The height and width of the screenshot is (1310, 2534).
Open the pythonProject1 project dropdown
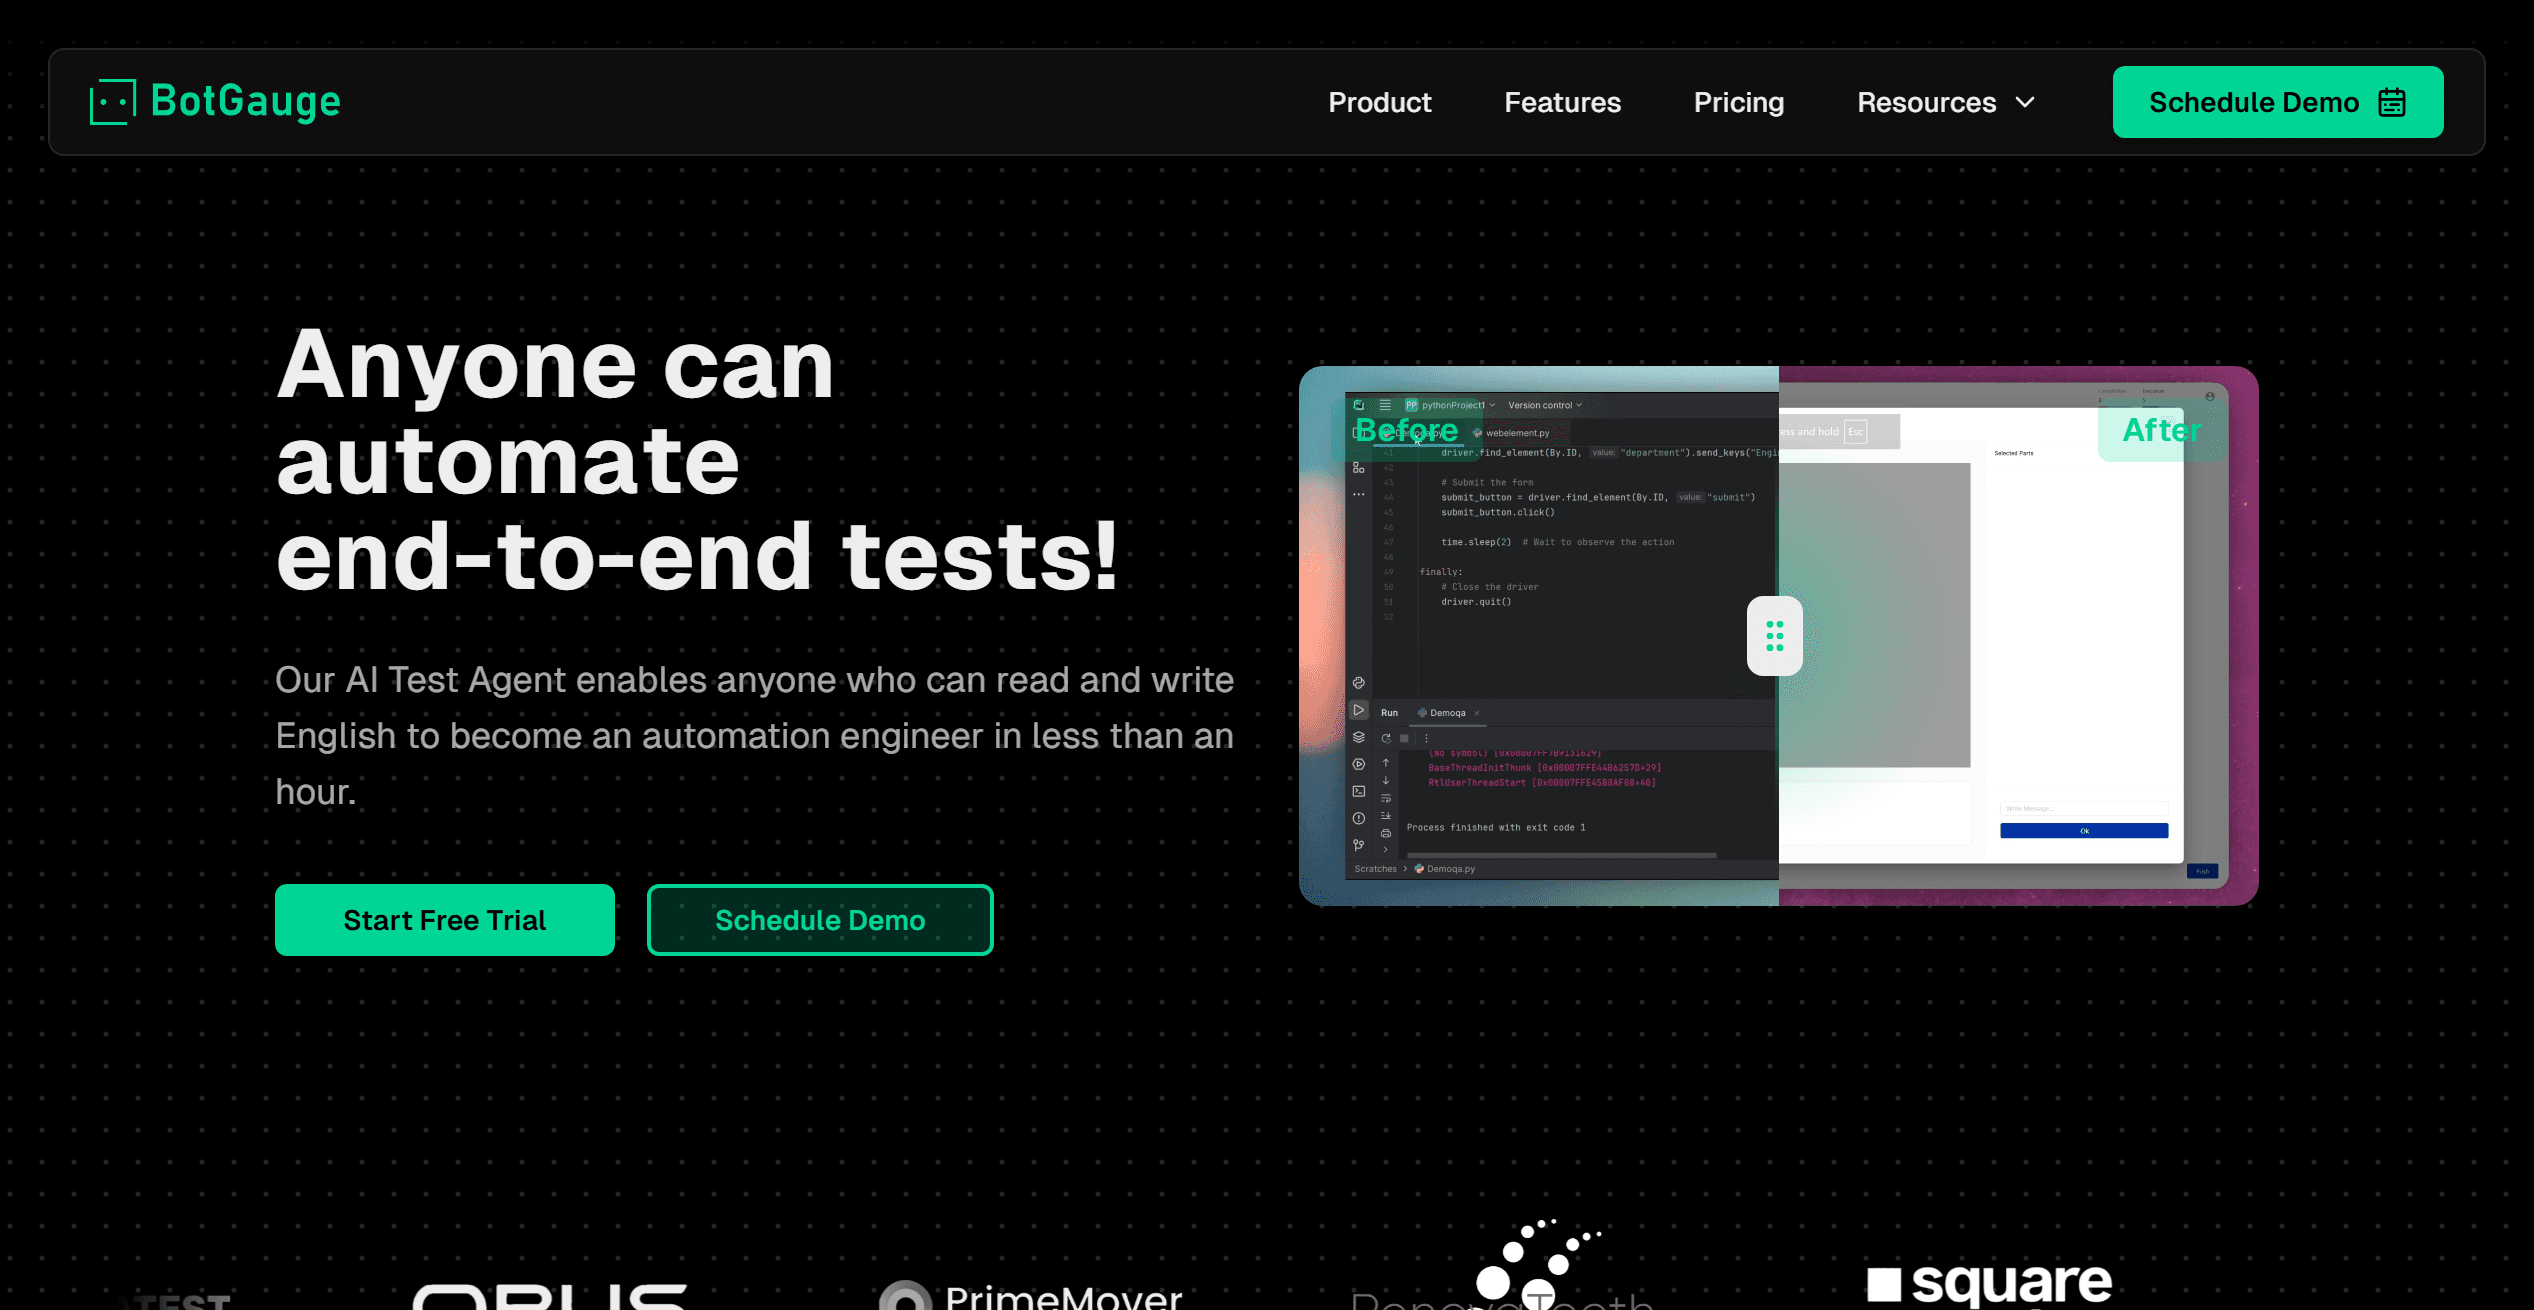pos(1451,405)
